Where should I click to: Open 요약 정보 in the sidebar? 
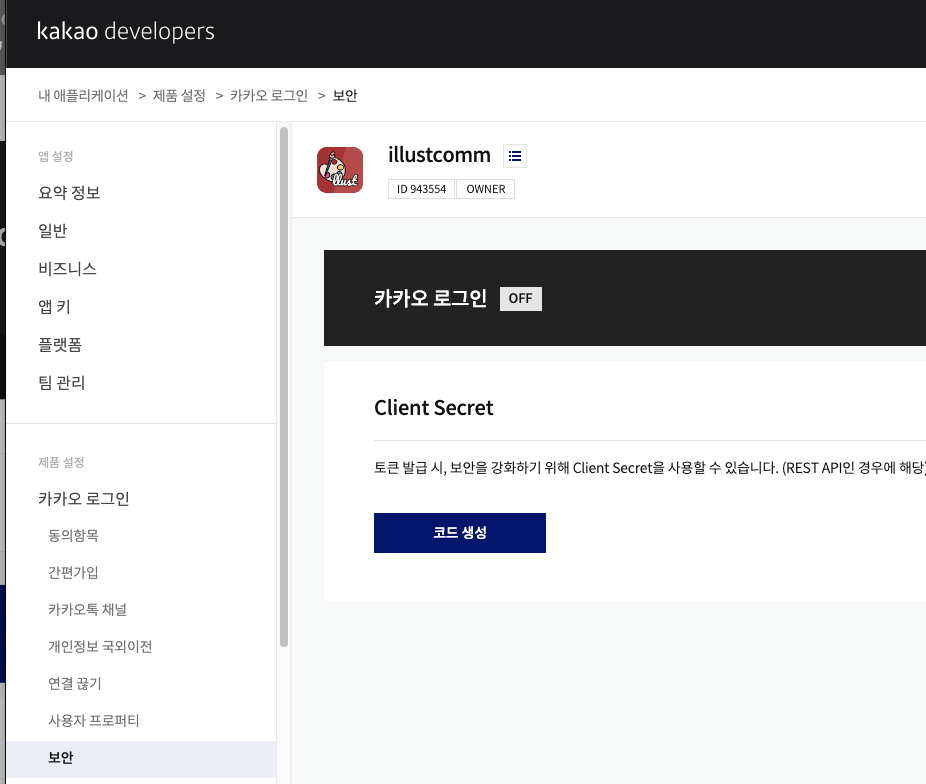pos(69,192)
